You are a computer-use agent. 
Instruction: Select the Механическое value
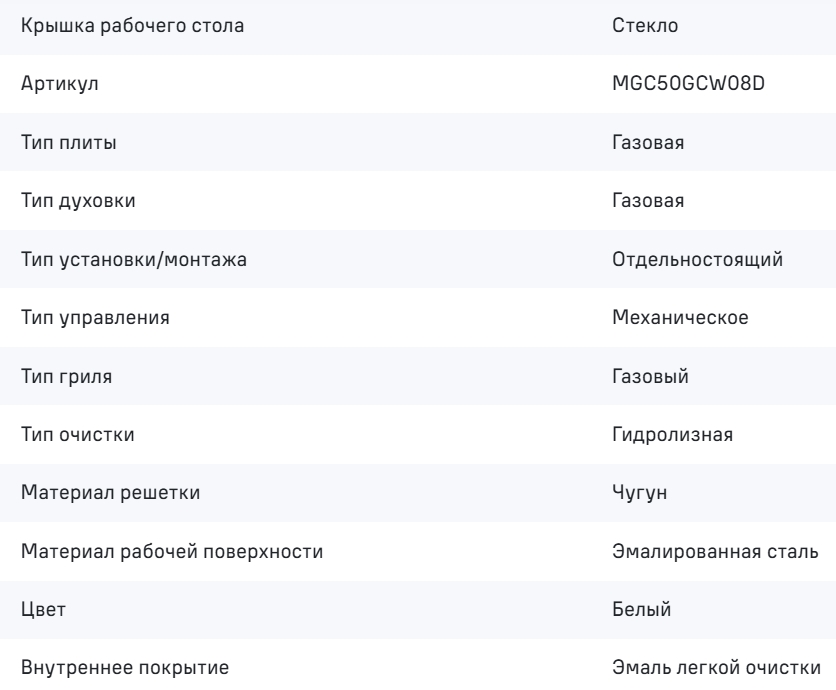tap(681, 319)
